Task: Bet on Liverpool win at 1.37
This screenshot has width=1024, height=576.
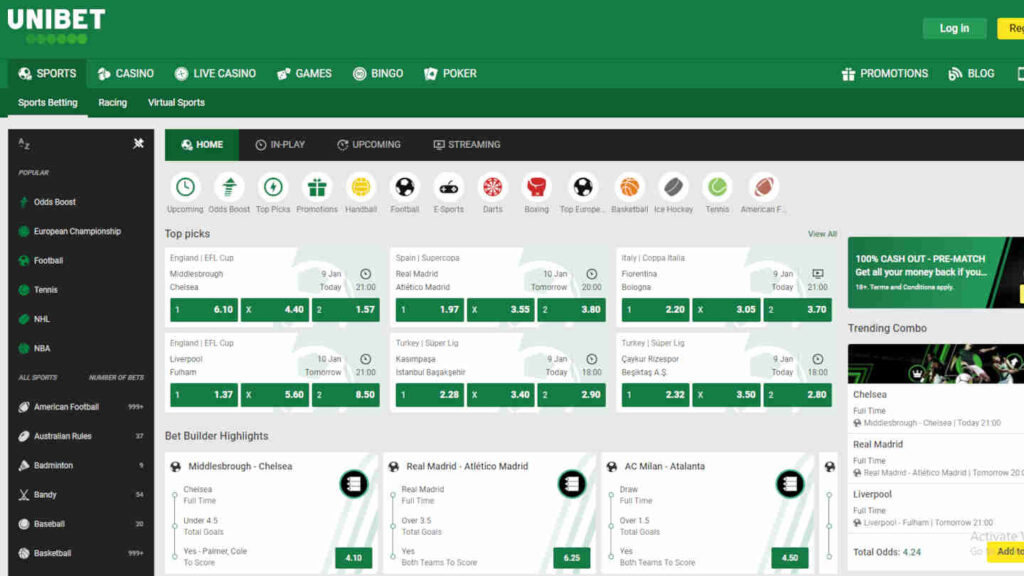Action: click(x=204, y=394)
